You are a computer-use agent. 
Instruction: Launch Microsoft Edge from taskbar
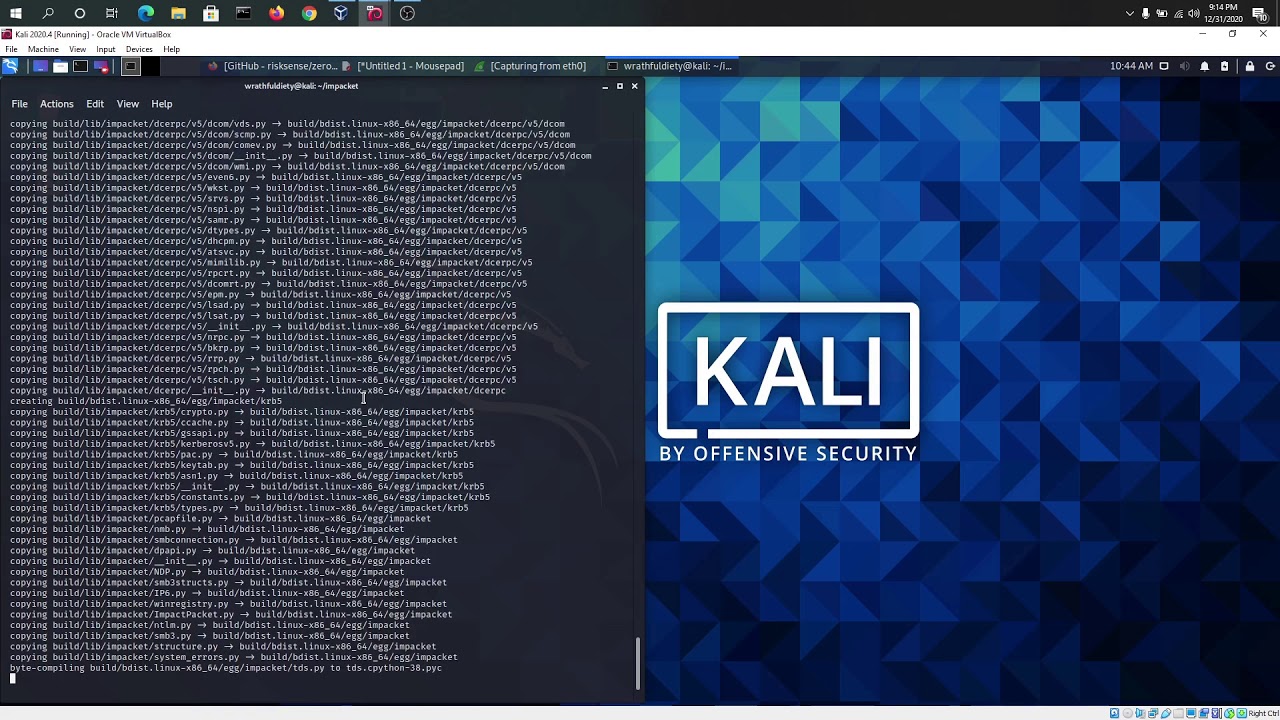(146, 13)
